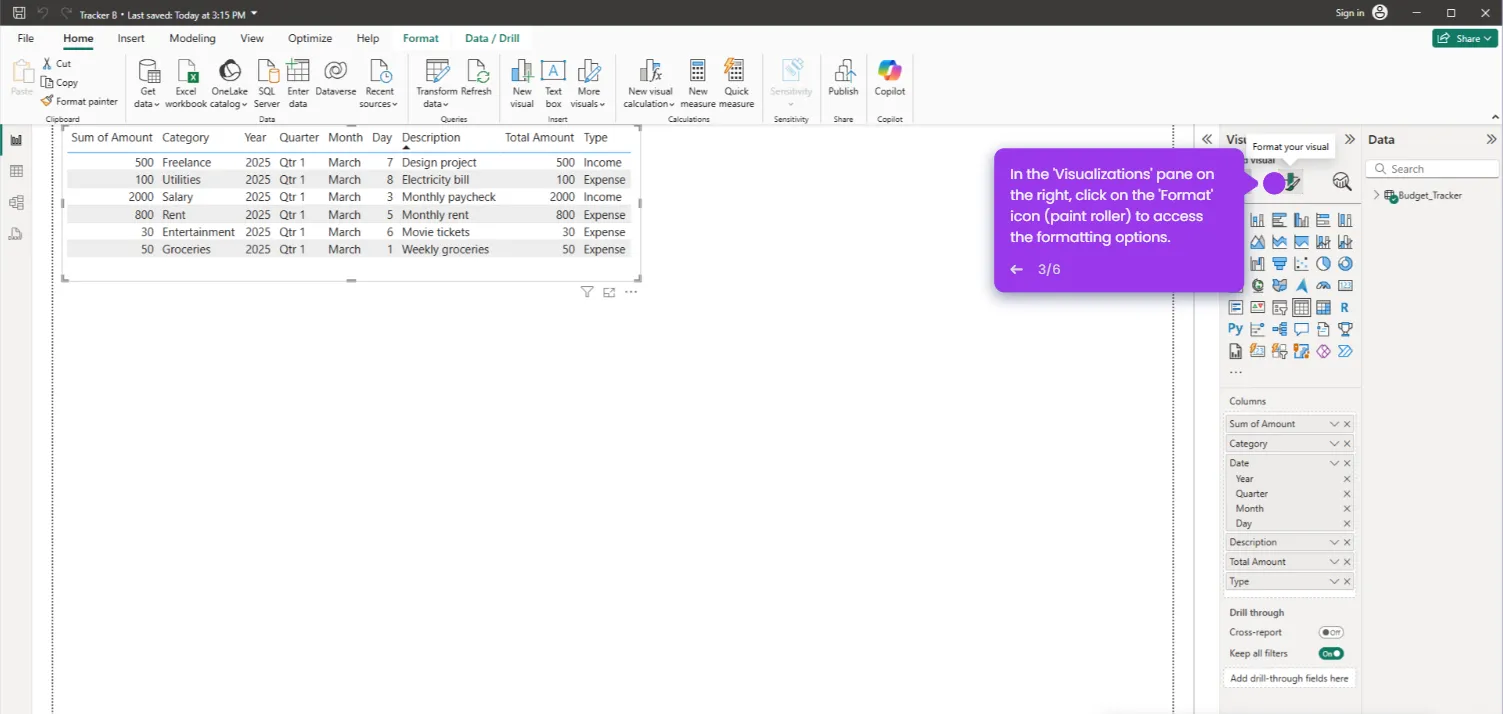Toggle the Keep all filters switch

(x=1330, y=653)
